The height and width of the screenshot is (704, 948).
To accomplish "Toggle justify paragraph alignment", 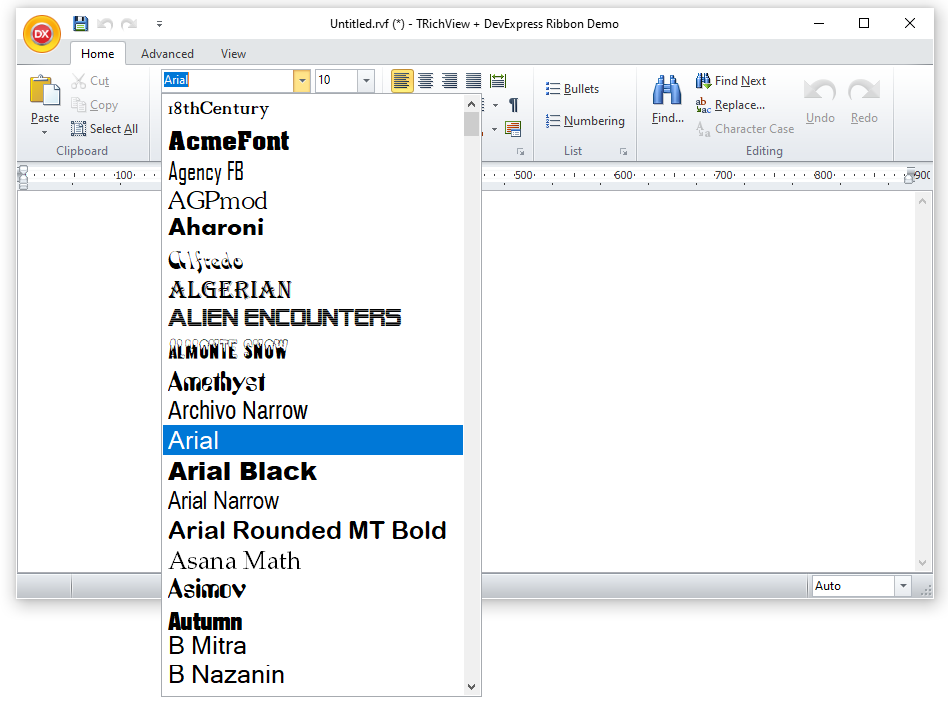I will [473, 80].
